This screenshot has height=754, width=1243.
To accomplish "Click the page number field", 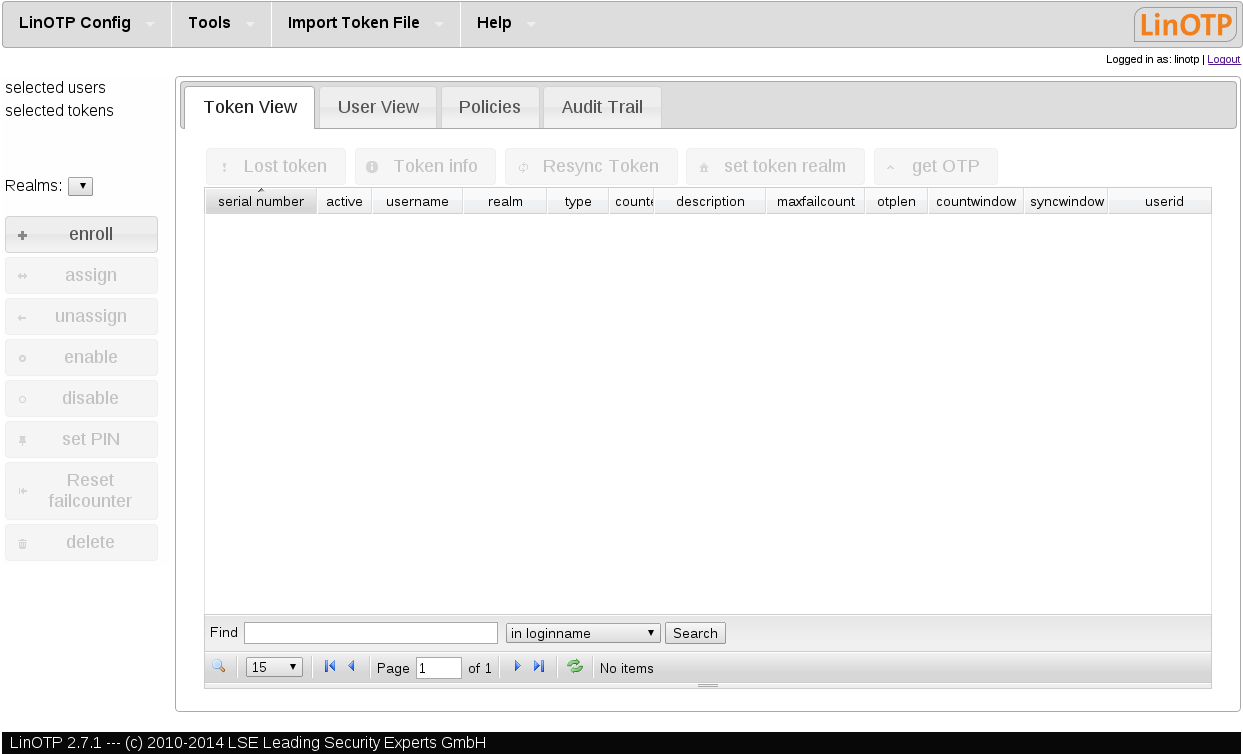I will pos(439,668).
